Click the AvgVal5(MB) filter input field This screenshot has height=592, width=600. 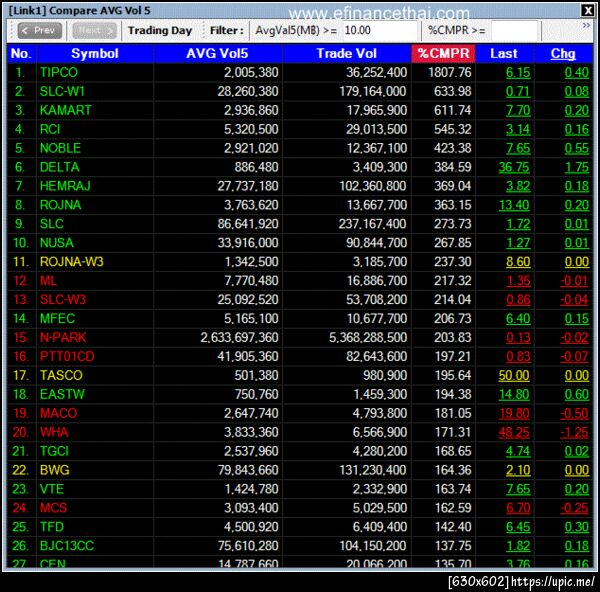point(379,30)
